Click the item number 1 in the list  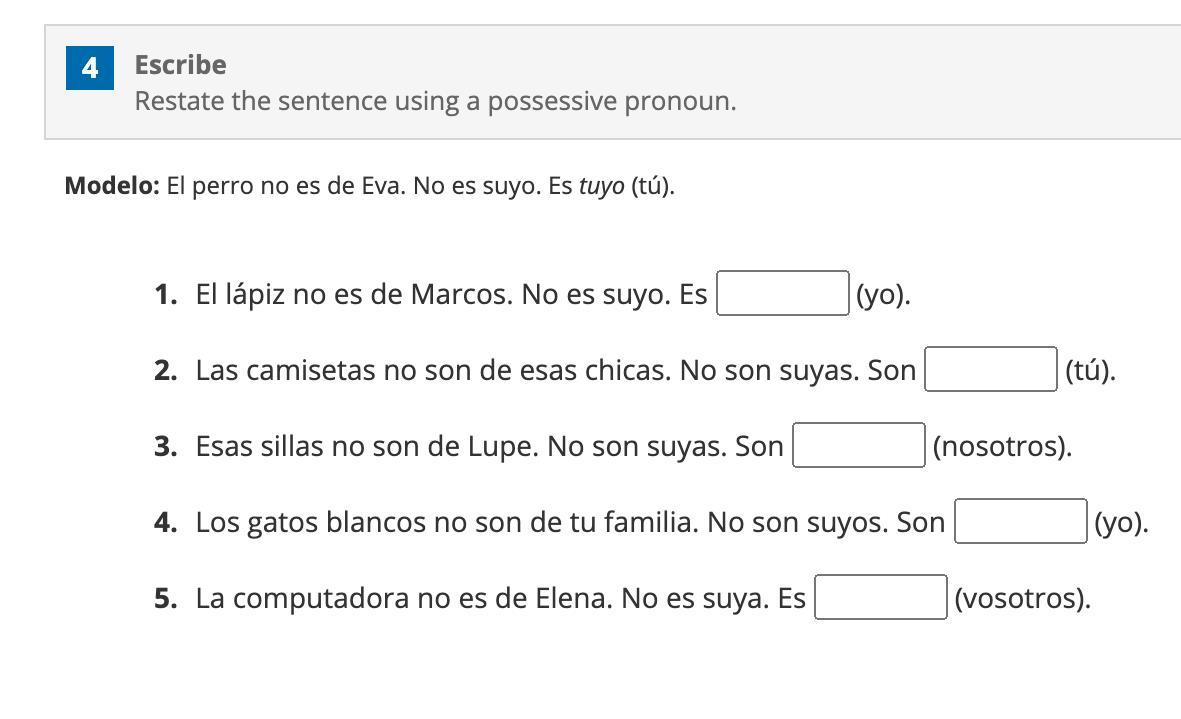click(166, 294)
